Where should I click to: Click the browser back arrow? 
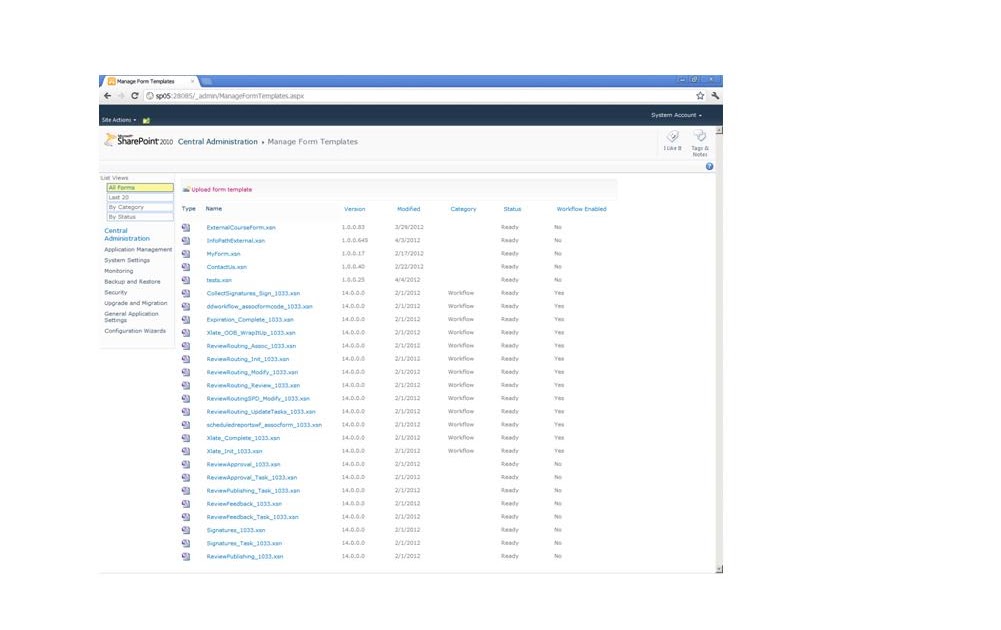point(107,96)
